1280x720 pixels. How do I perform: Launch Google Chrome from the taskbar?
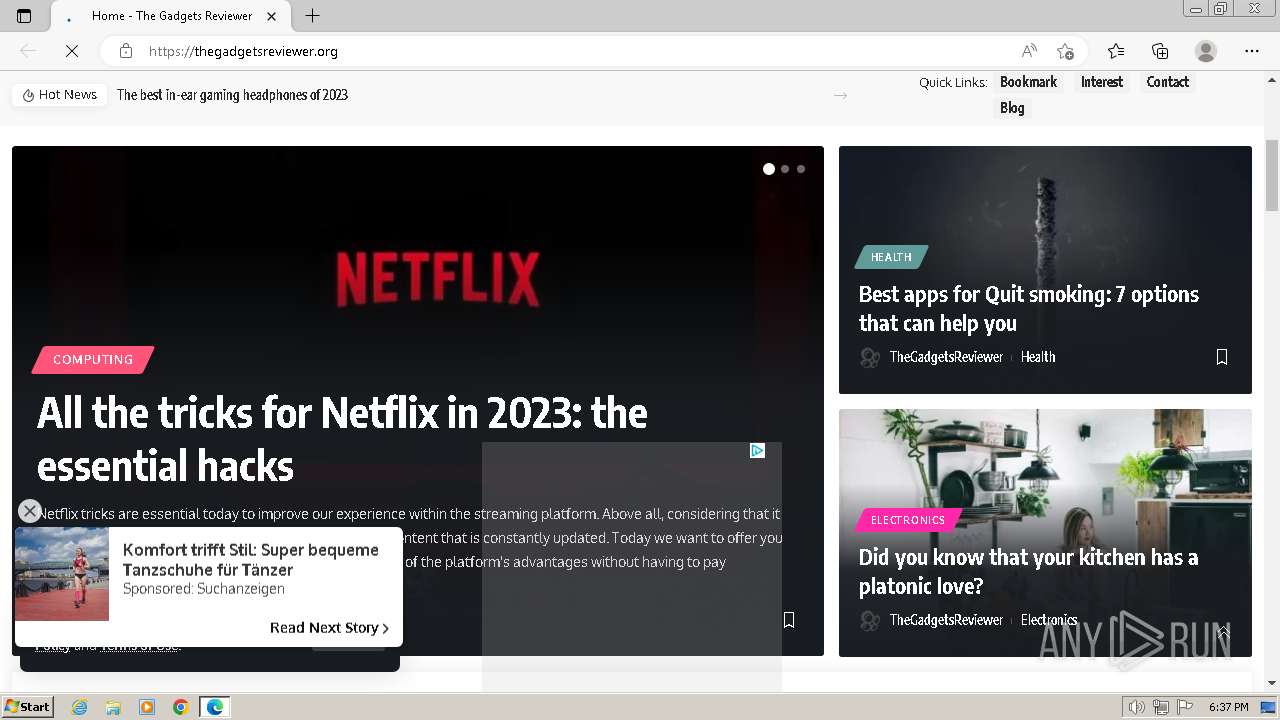pyautogui.click(x=181, y=707)
